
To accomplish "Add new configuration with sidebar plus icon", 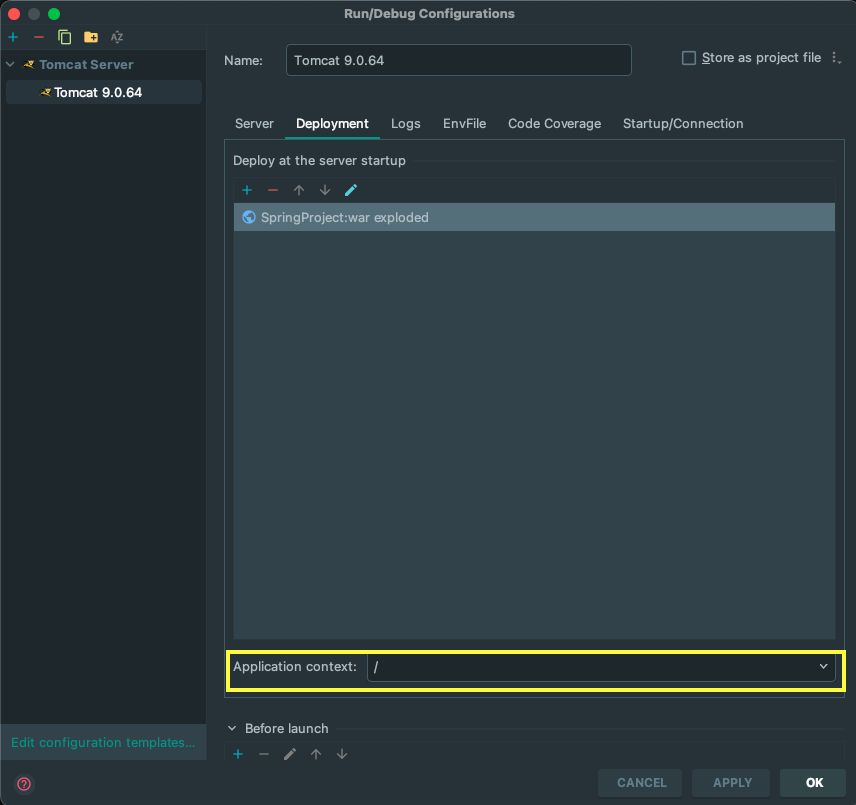I will [13, 37].
